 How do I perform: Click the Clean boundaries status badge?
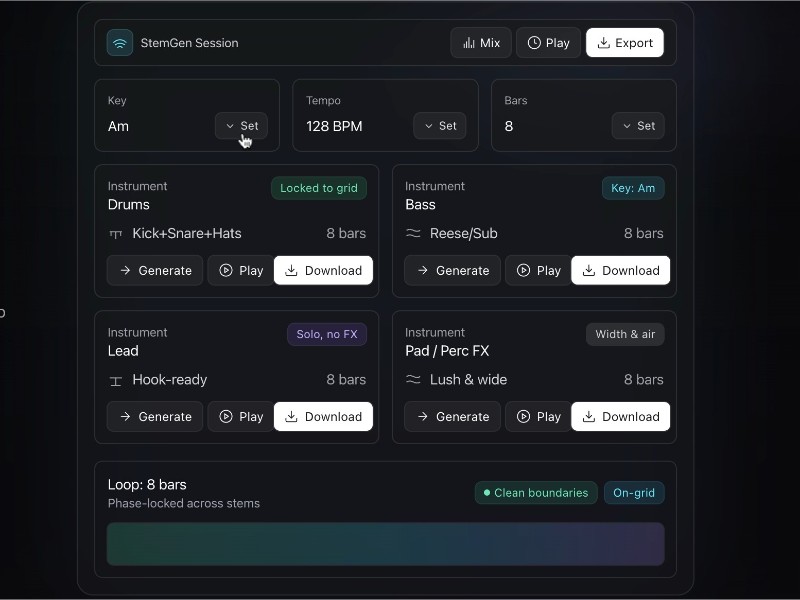tap(536, 493)
